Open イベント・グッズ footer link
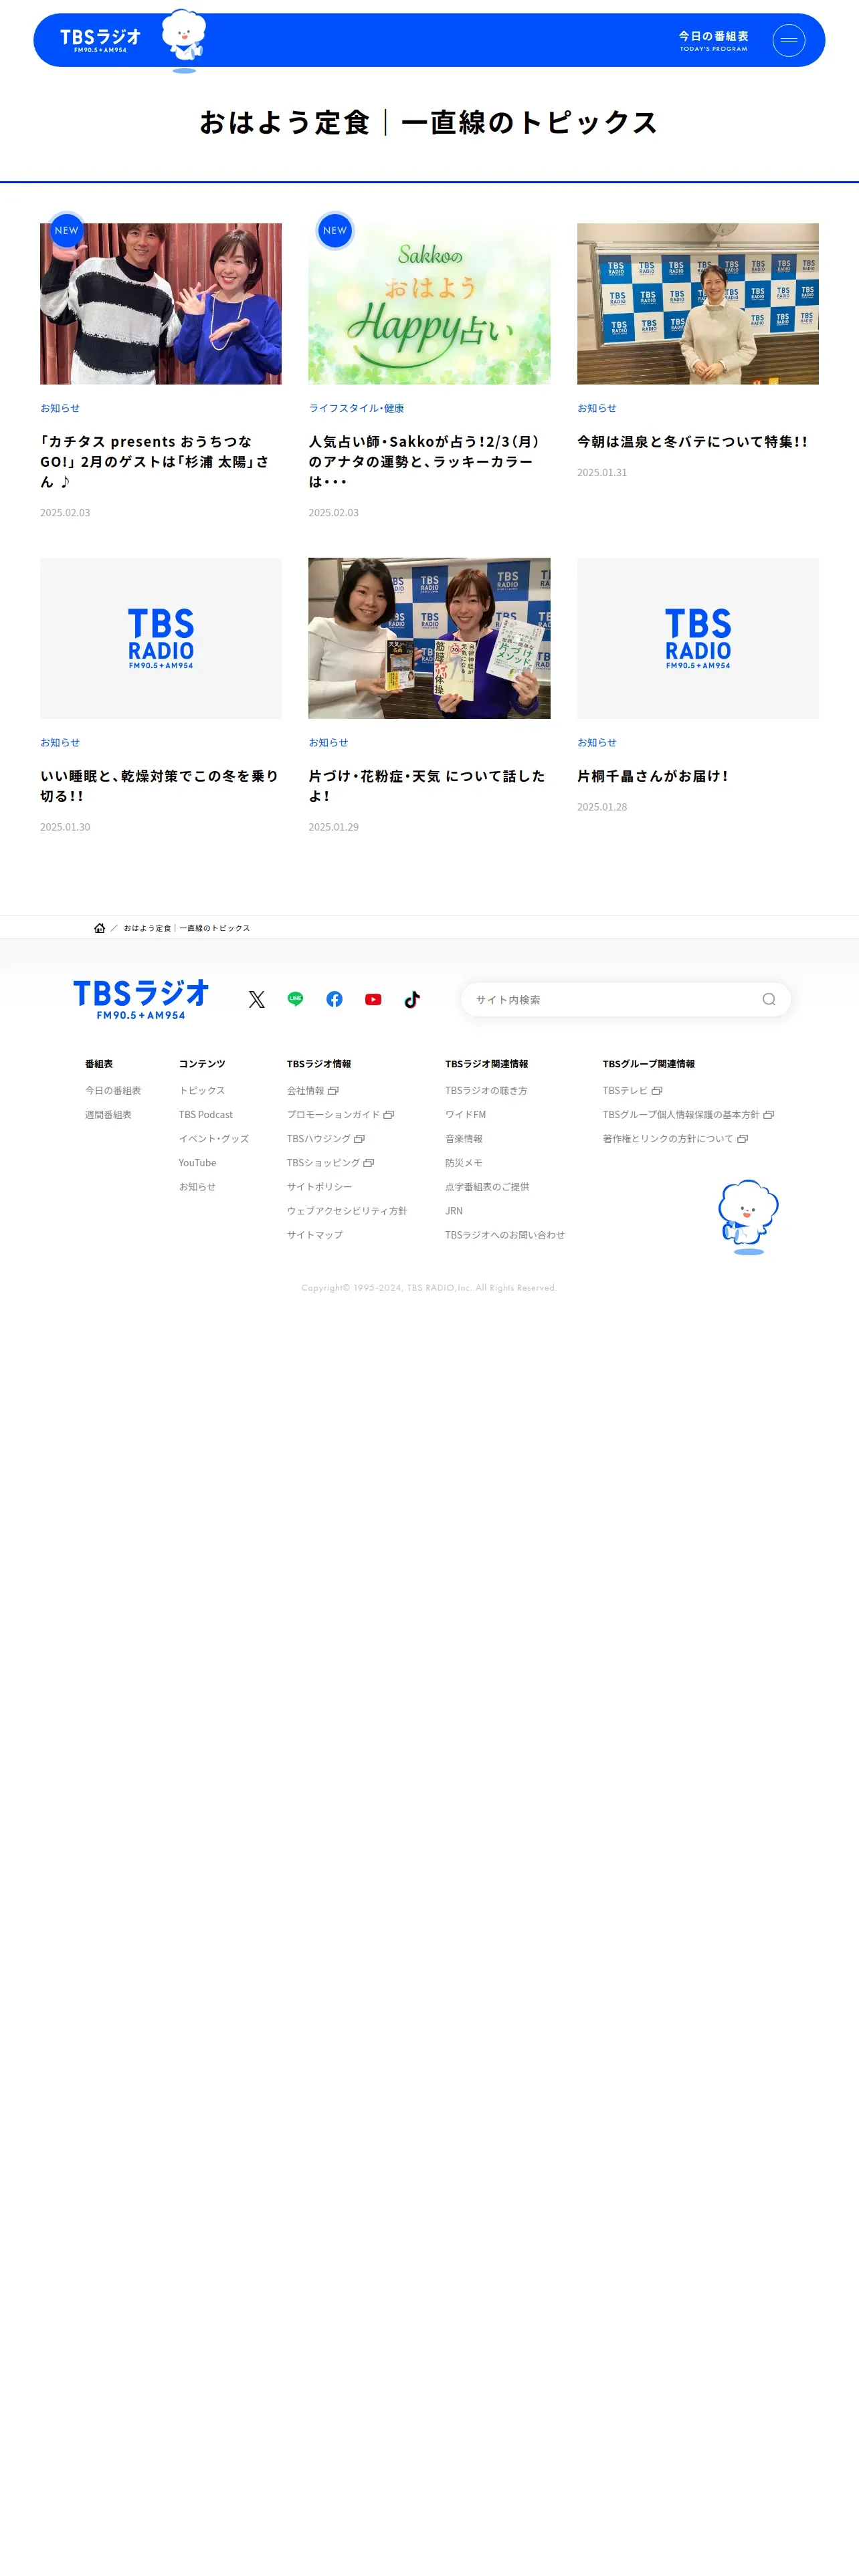The image size is (859, 2576). tap(214, 1139)
